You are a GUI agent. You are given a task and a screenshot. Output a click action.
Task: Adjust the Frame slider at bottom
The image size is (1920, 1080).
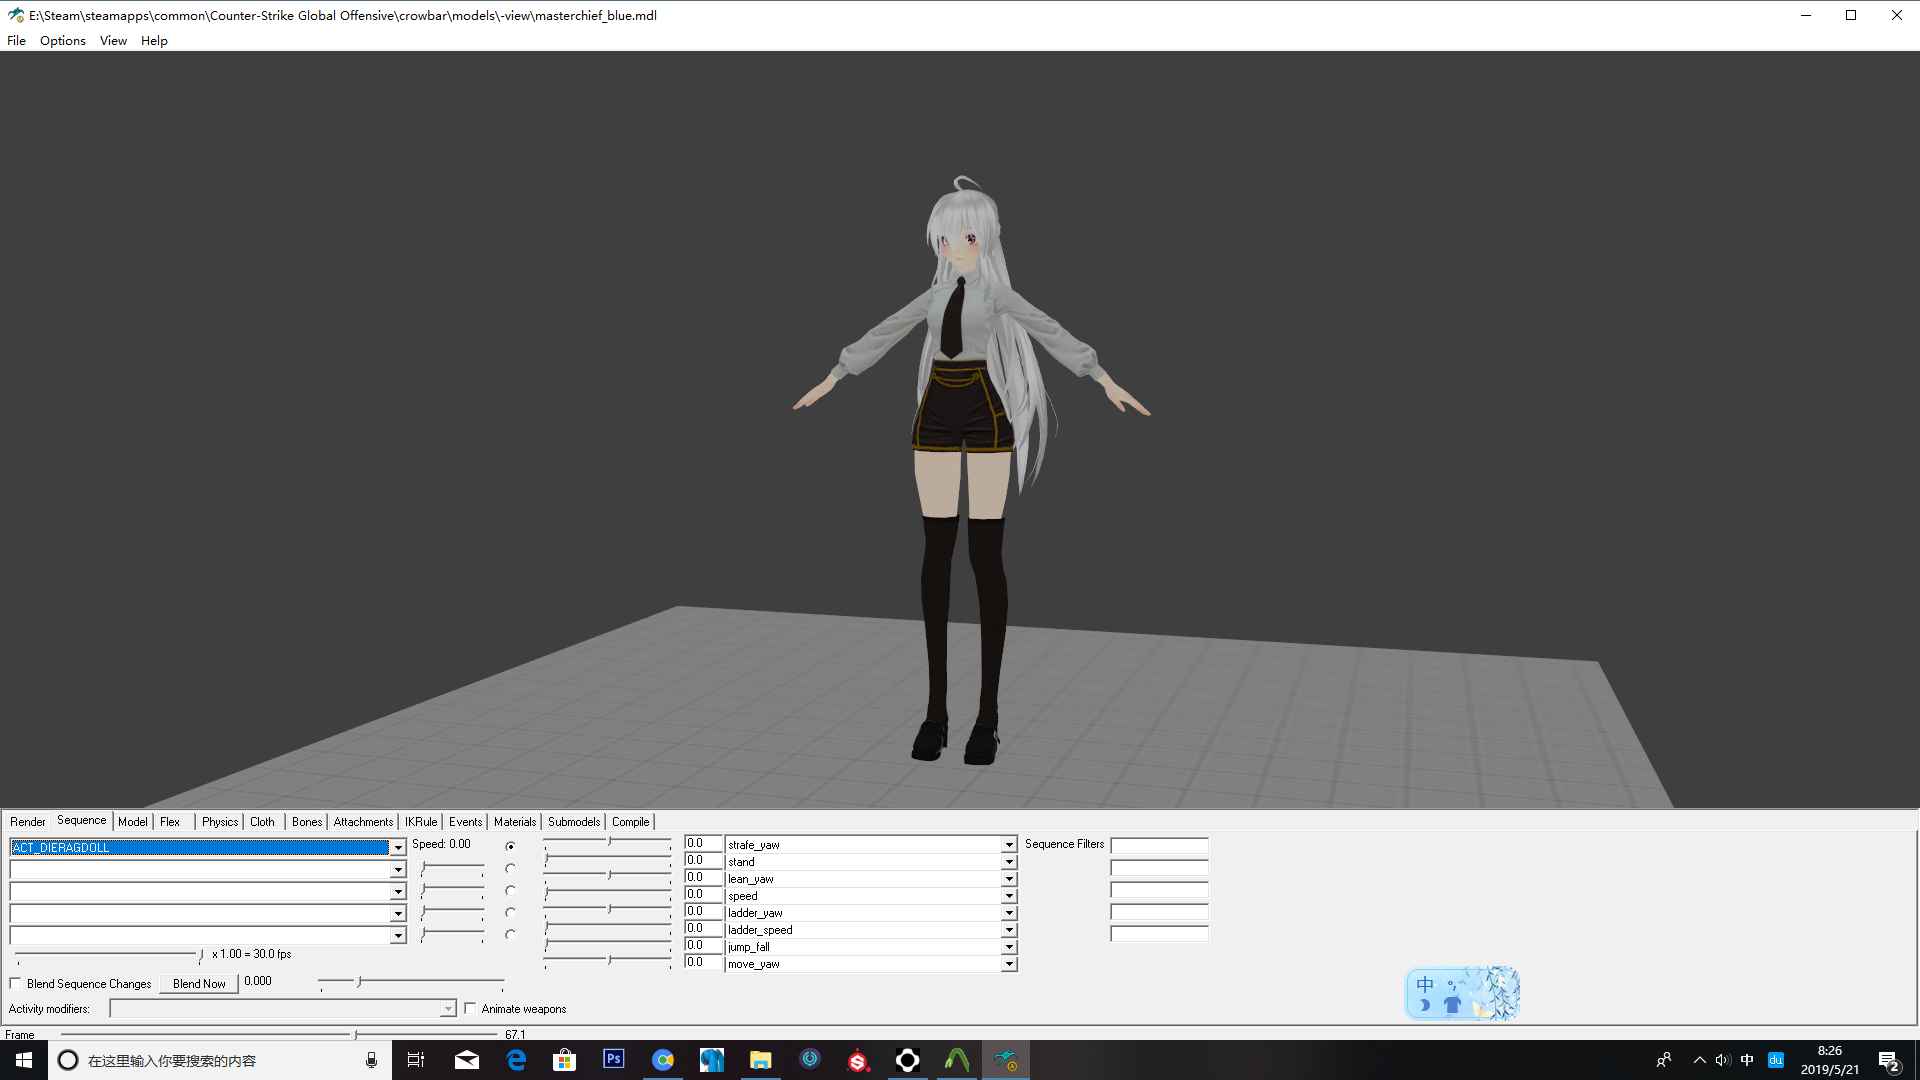tap(278, 1035)
